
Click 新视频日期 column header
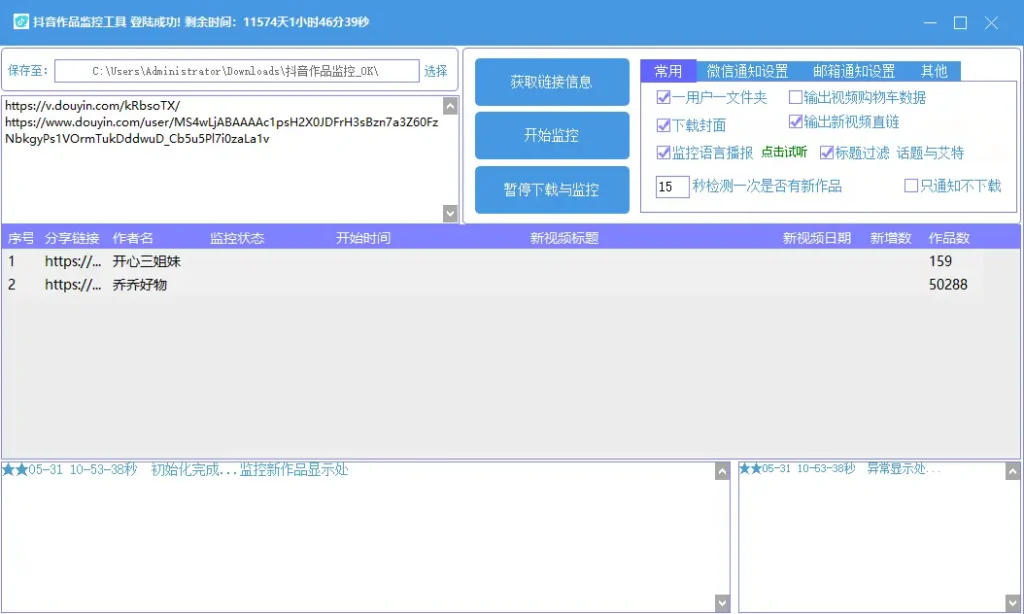click(x=816, y=238)
